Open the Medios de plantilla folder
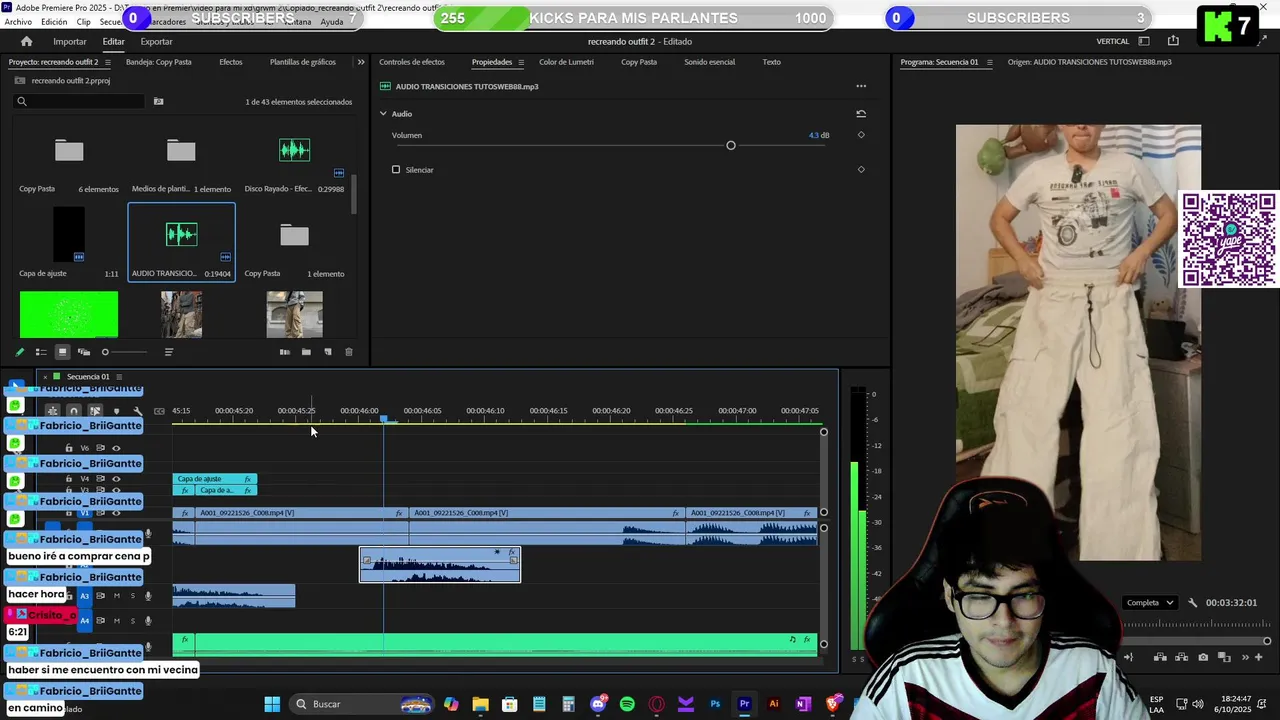This screenshot has width=1280, height=720. (181, 151)
